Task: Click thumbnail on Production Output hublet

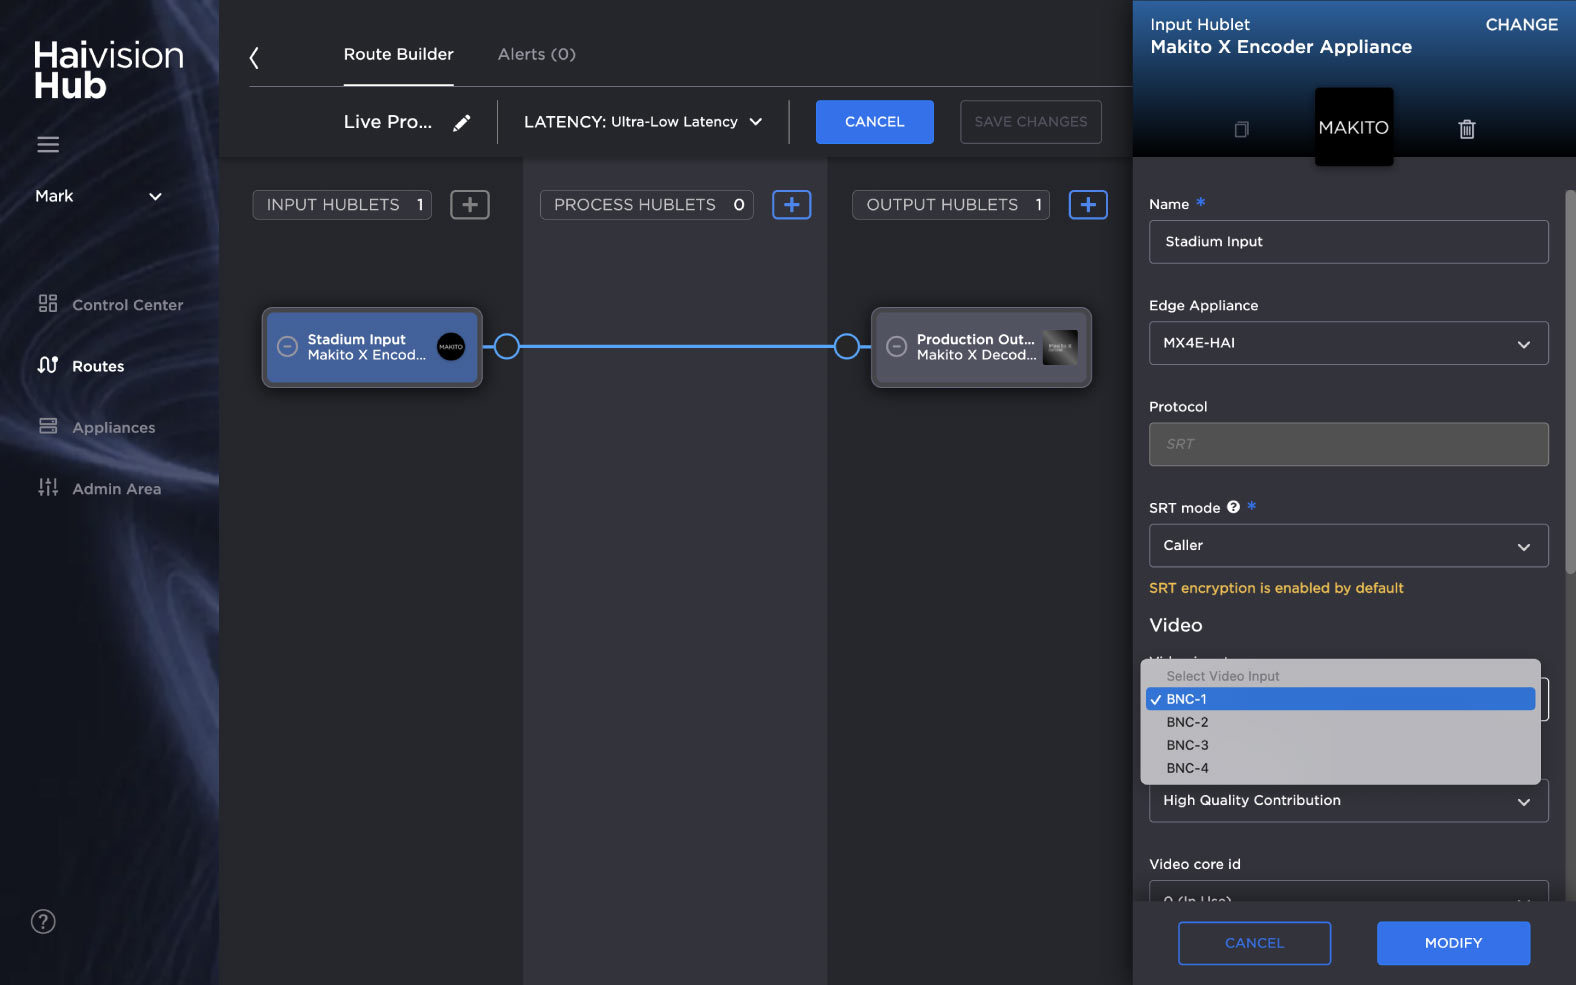Action: (x=1060, y=347)
